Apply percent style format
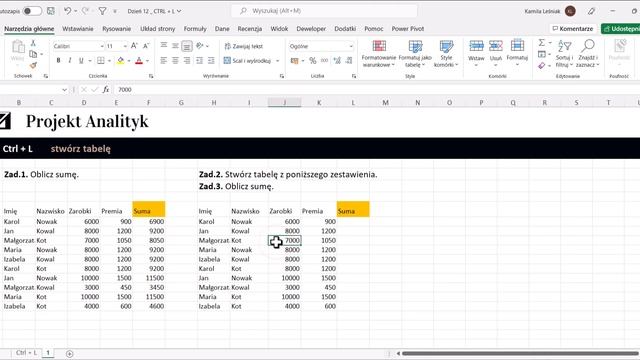This screenshot has width=640, height=360. click(x=313, y=60)
